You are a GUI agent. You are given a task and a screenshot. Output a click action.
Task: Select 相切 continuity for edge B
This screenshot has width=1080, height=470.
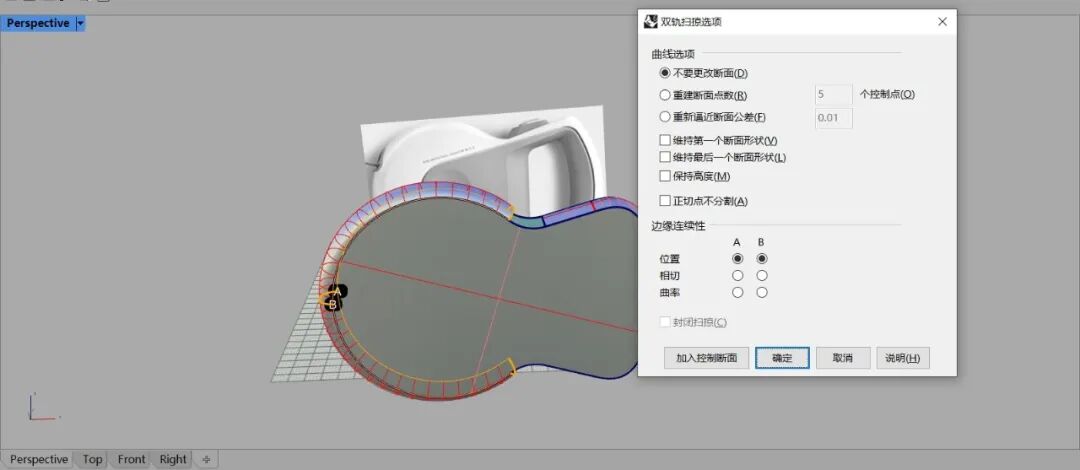(x=762, y=276)
